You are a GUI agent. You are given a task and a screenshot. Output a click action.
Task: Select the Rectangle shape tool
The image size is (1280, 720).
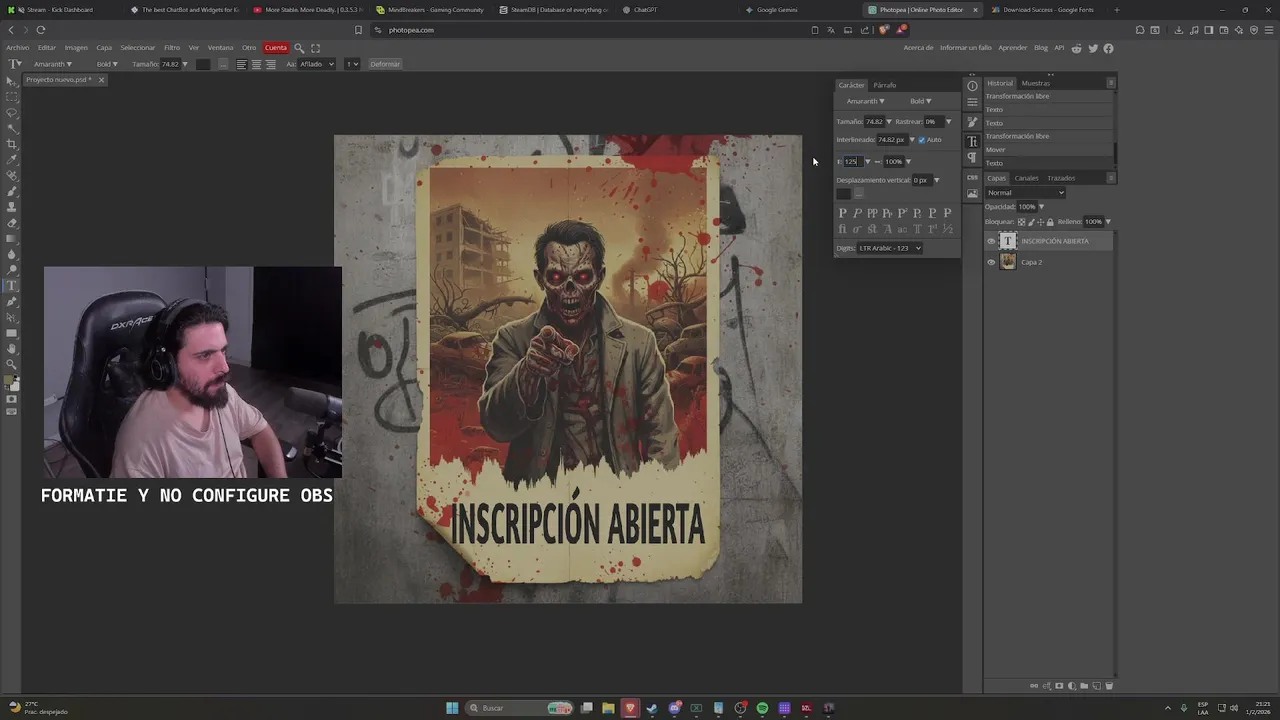pyautogui.click(x=12, y=333)
